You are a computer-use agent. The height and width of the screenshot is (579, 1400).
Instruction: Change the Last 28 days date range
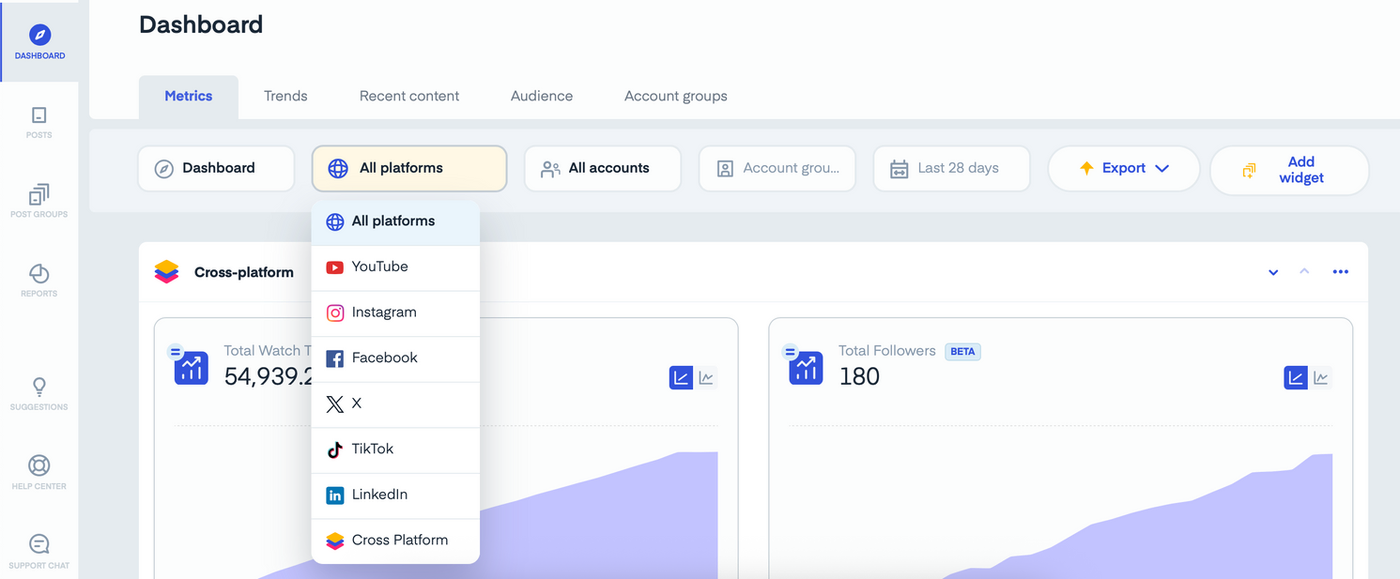[951, 168]
